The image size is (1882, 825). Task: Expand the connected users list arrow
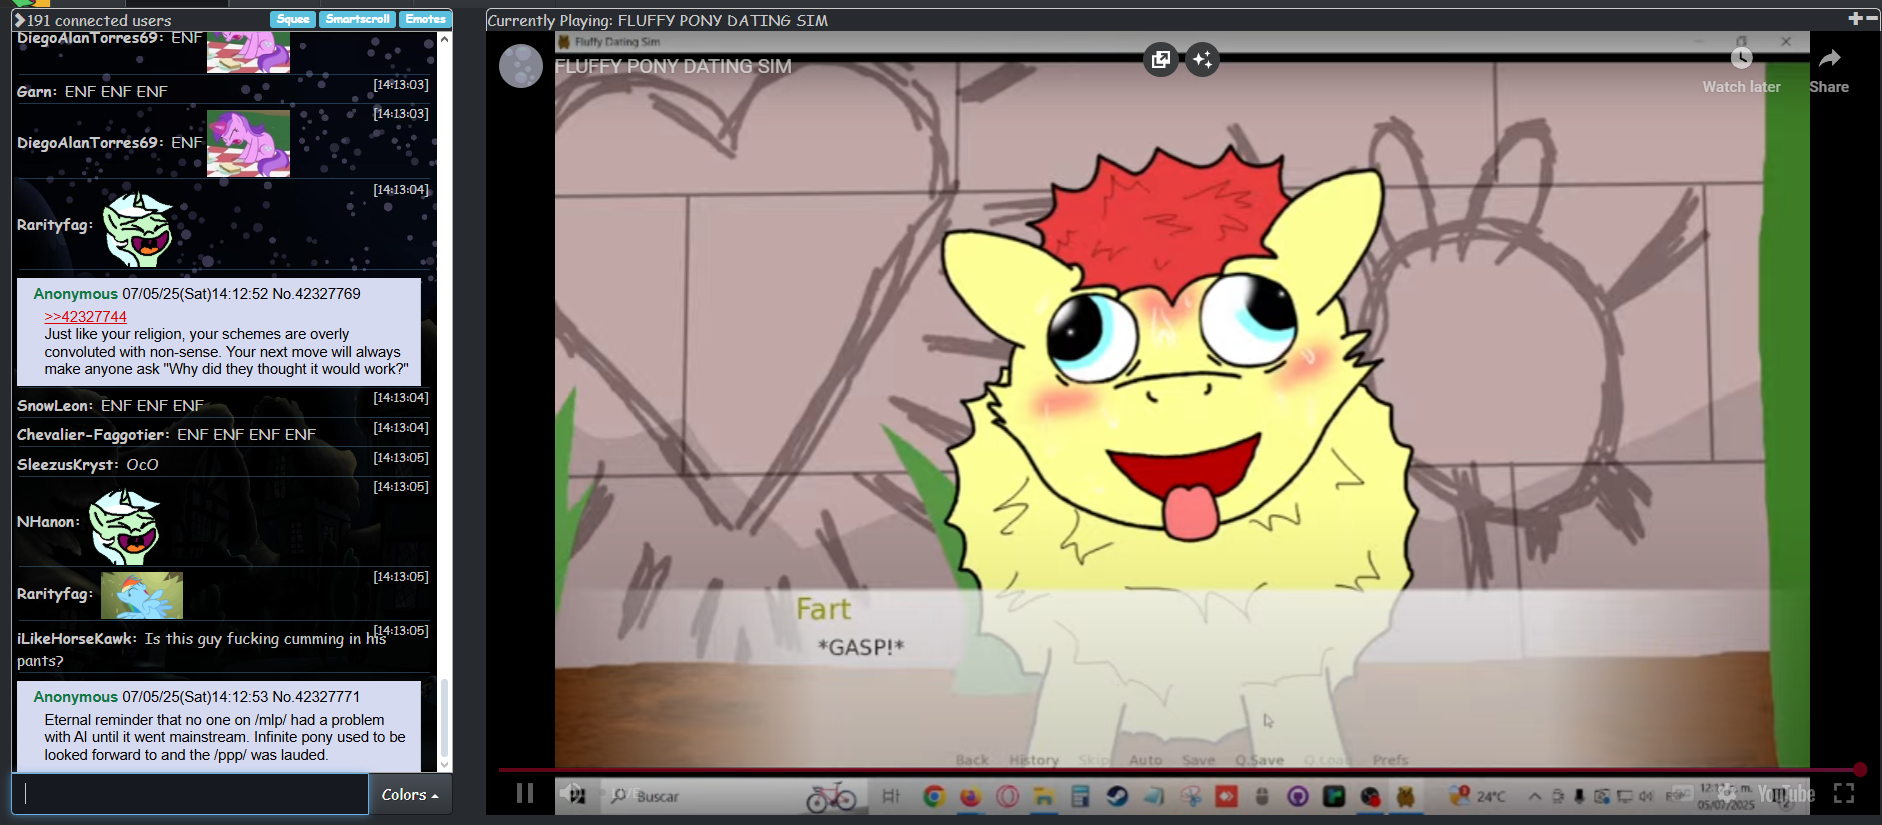[19, 20]
